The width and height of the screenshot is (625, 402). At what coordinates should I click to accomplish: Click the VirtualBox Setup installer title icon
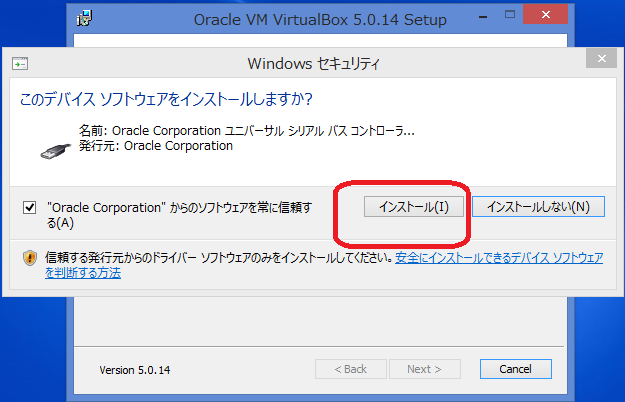(x=87, y=19)
